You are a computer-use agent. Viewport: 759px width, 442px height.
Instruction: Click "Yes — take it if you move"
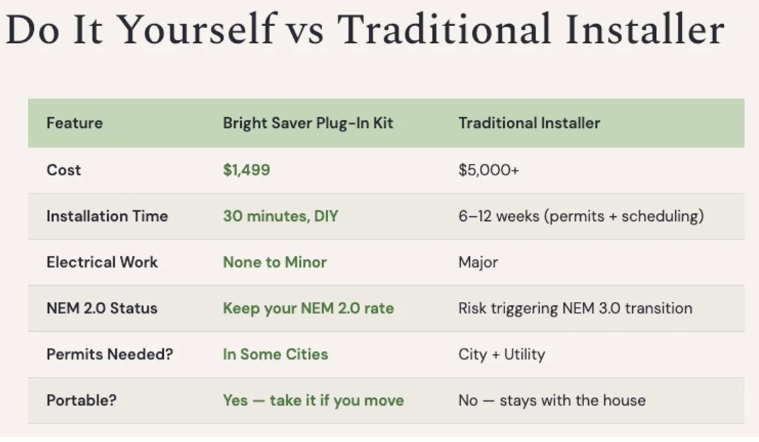[x=313, y=400]
